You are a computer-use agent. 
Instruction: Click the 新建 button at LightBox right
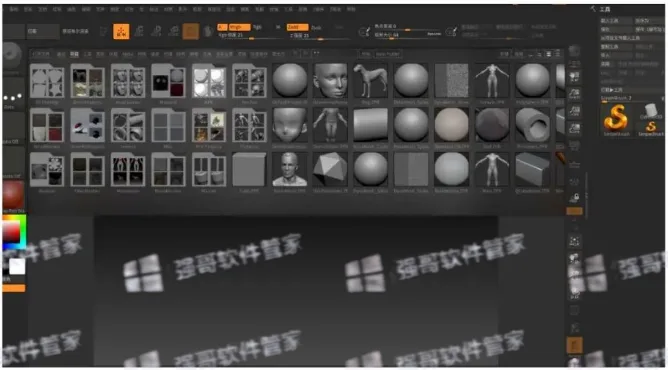[504, 54]
